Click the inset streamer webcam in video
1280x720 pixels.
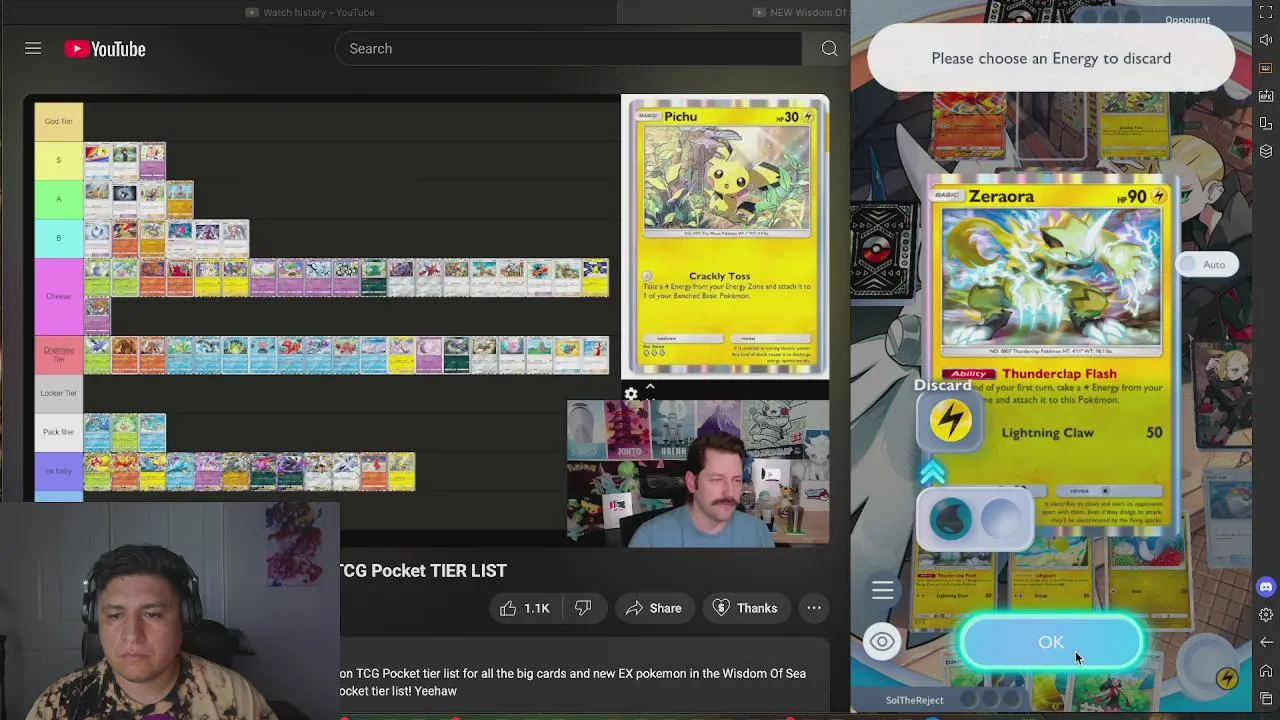point(698,474)
